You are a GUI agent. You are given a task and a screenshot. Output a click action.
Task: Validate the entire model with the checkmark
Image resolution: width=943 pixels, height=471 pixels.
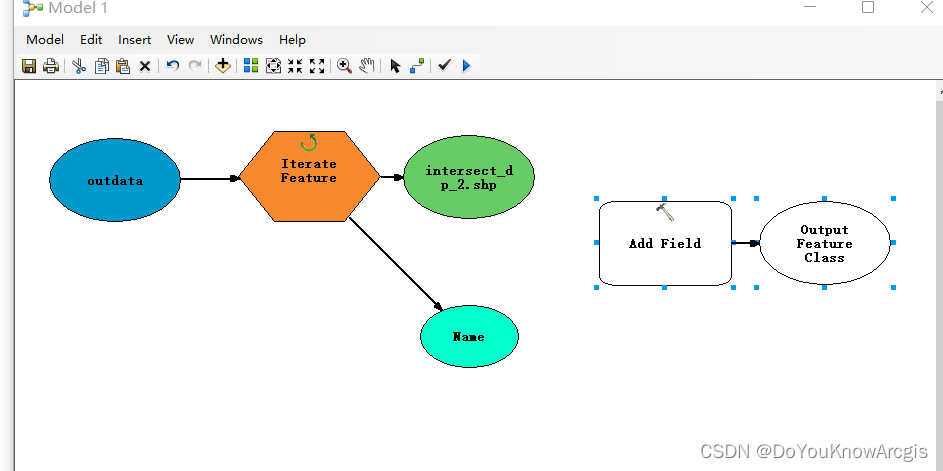pyautogui.click(x=444, y=65)
